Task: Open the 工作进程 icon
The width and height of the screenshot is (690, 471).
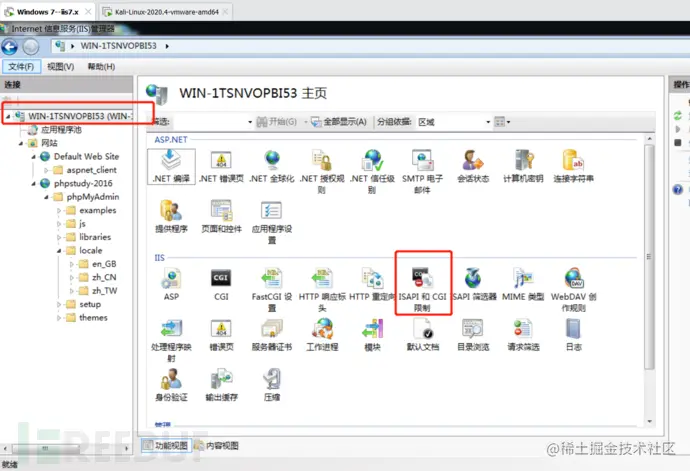Action: click(322, 335)
